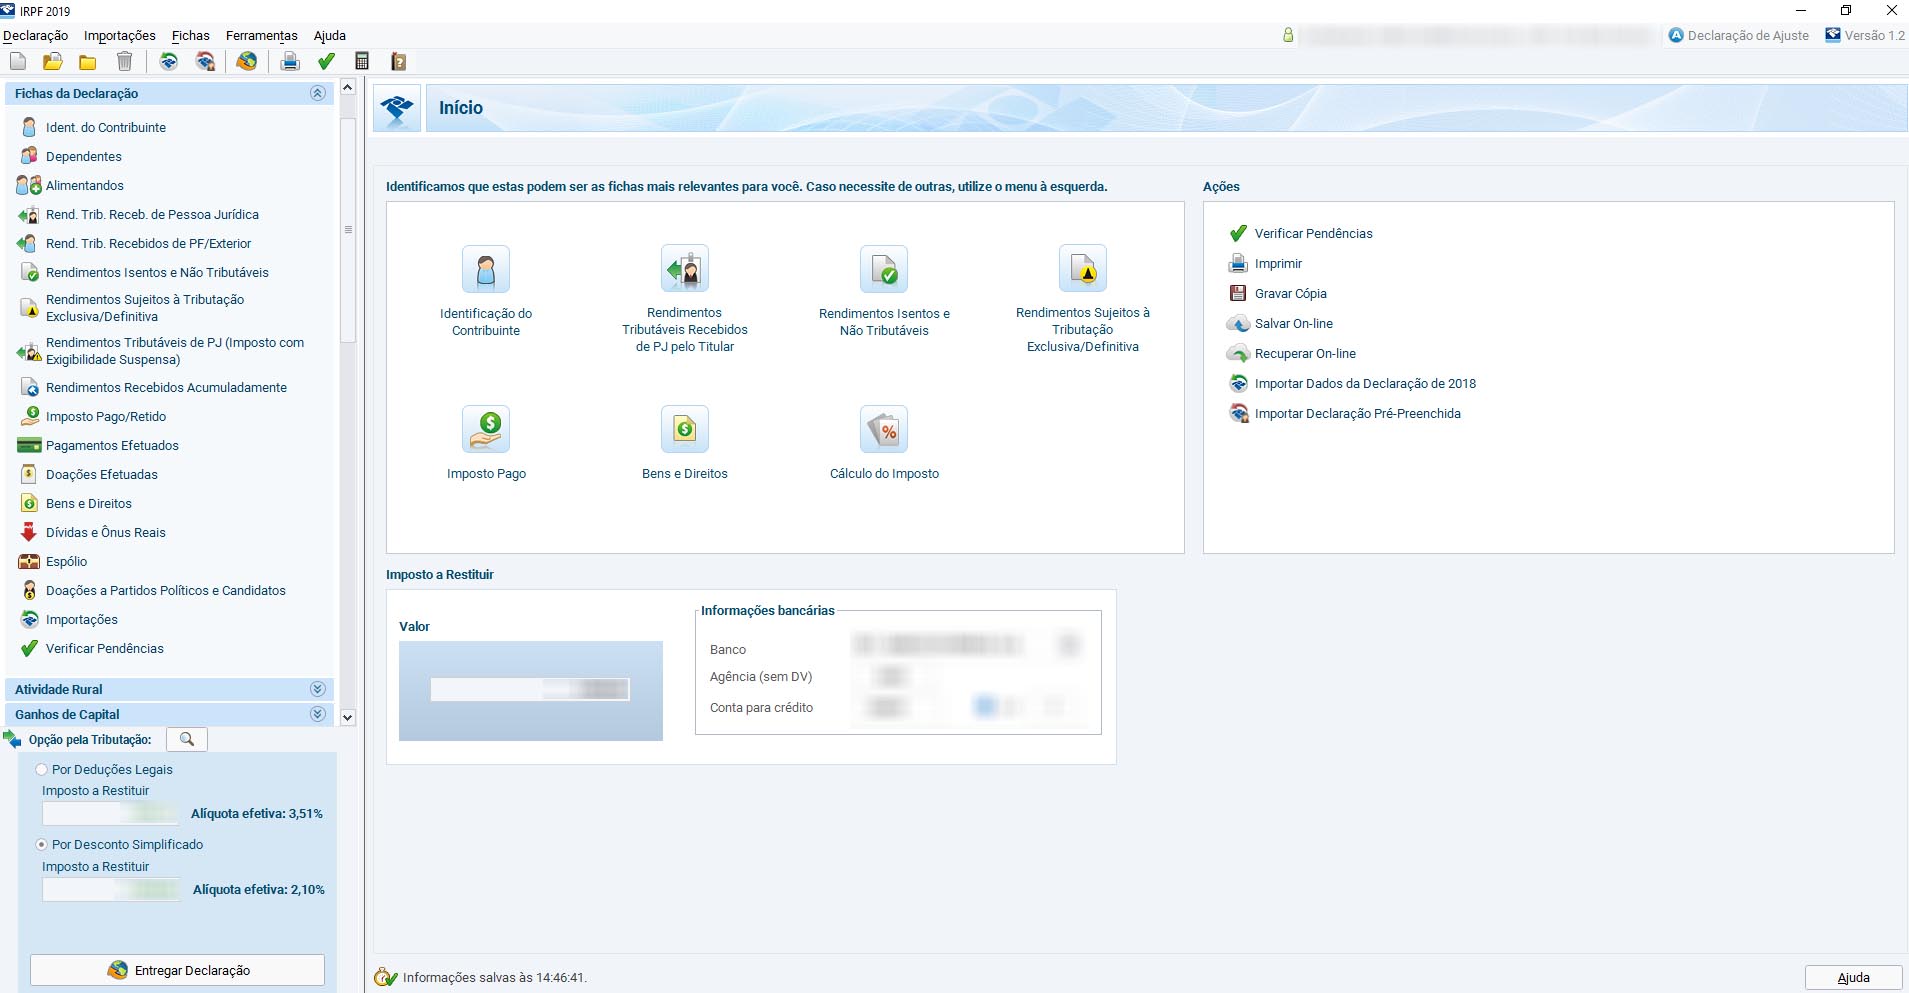Select Dívidas e Ônus Reais in sidebar

[105, 533]
